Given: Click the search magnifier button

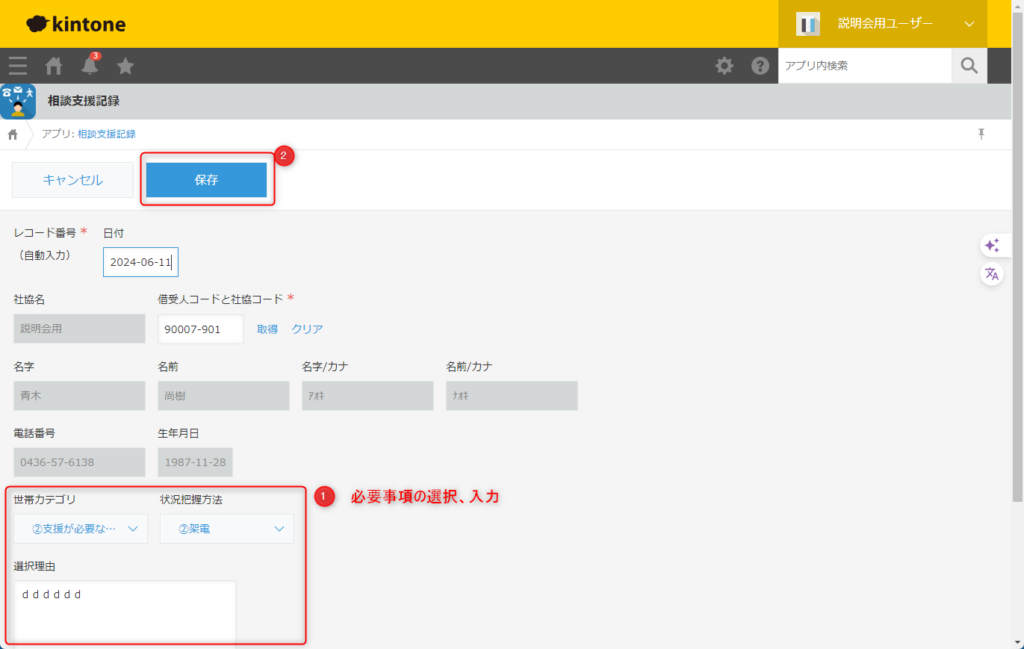Looking at the screenshot, I should coord(968,66).
